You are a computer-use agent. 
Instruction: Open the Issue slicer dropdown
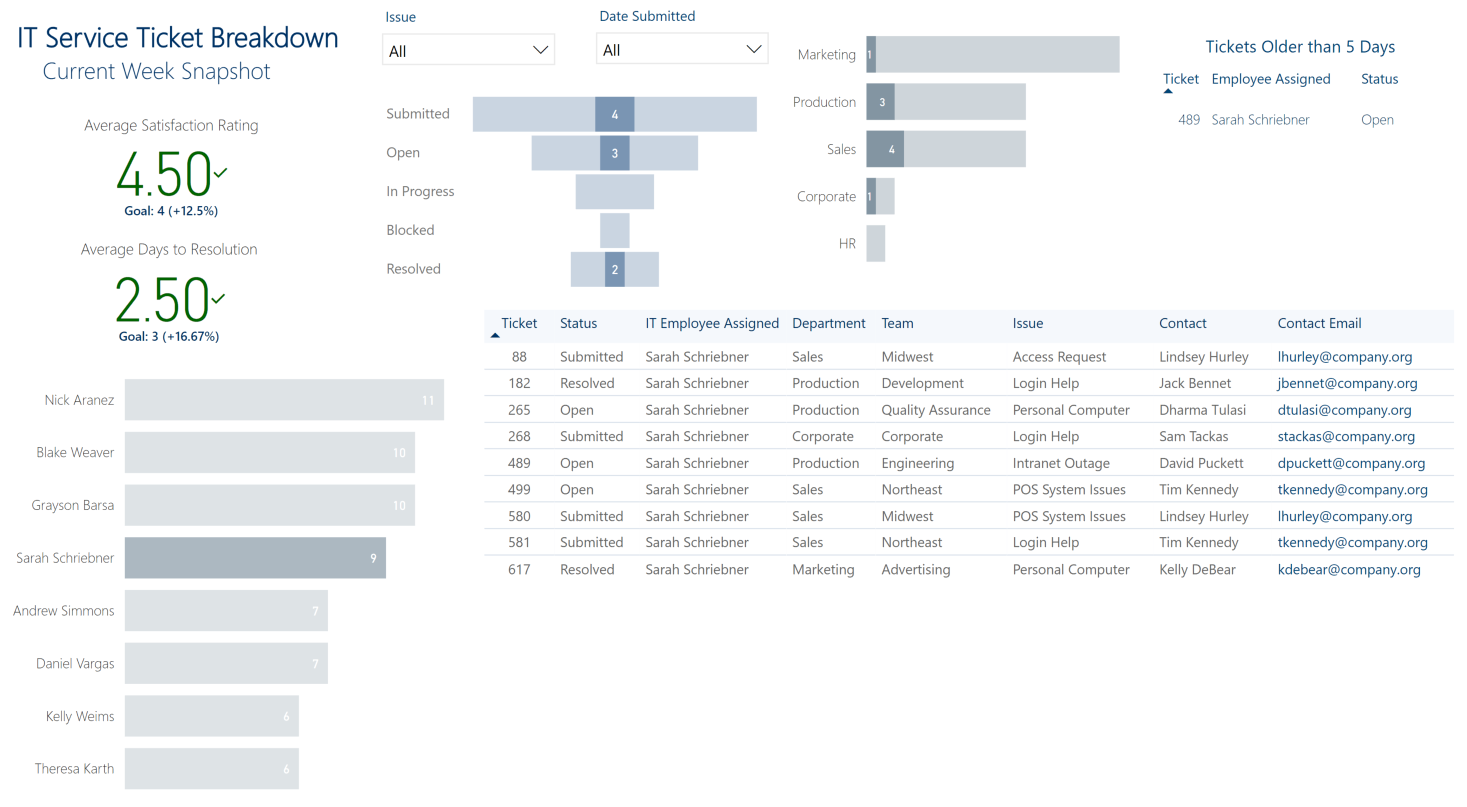tap(468, 50)
